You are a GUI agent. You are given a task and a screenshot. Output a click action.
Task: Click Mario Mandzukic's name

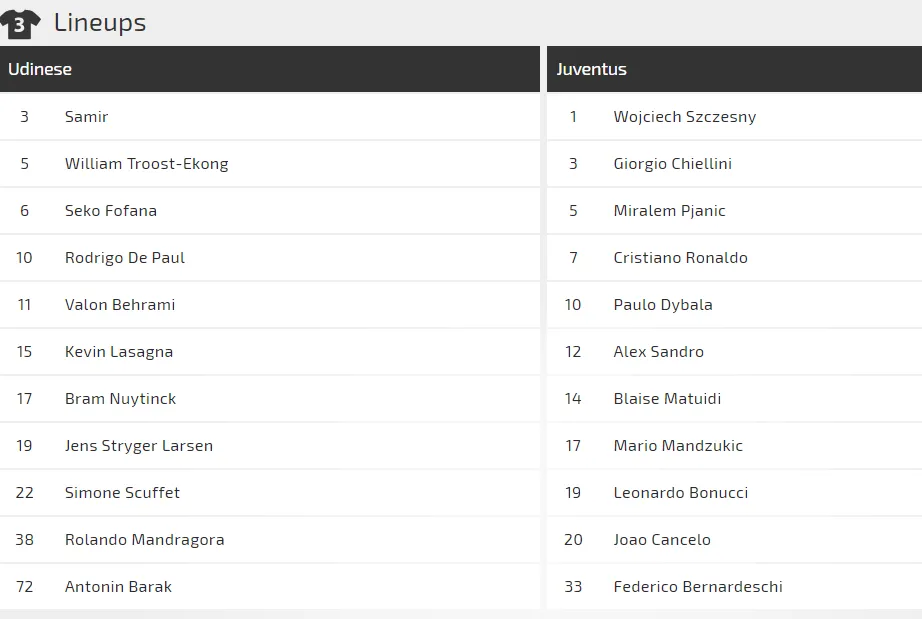[678, 445]
